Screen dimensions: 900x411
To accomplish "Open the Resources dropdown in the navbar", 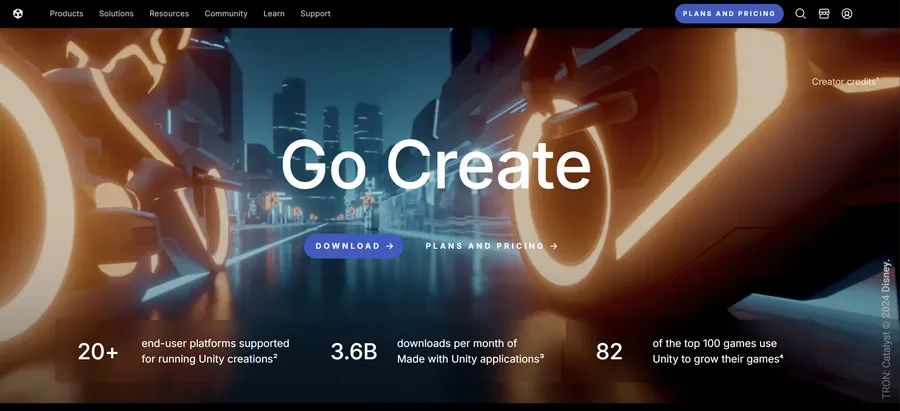I will (x=169, y=14).
